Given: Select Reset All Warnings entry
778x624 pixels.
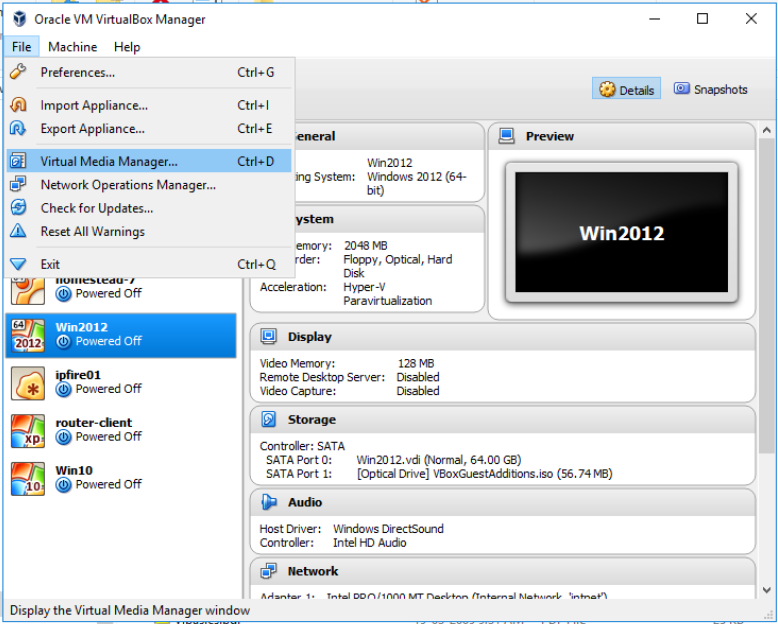Looking at the screenshot, I should coord(149,231).
